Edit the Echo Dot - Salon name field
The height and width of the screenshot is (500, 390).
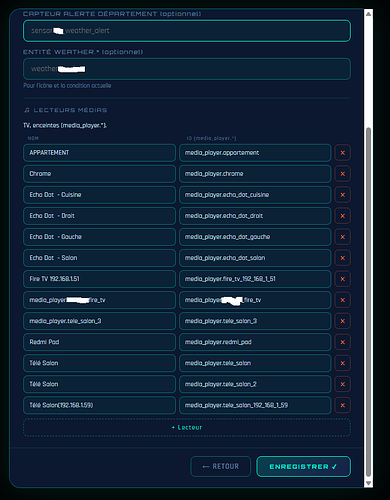tap(99, 258)
